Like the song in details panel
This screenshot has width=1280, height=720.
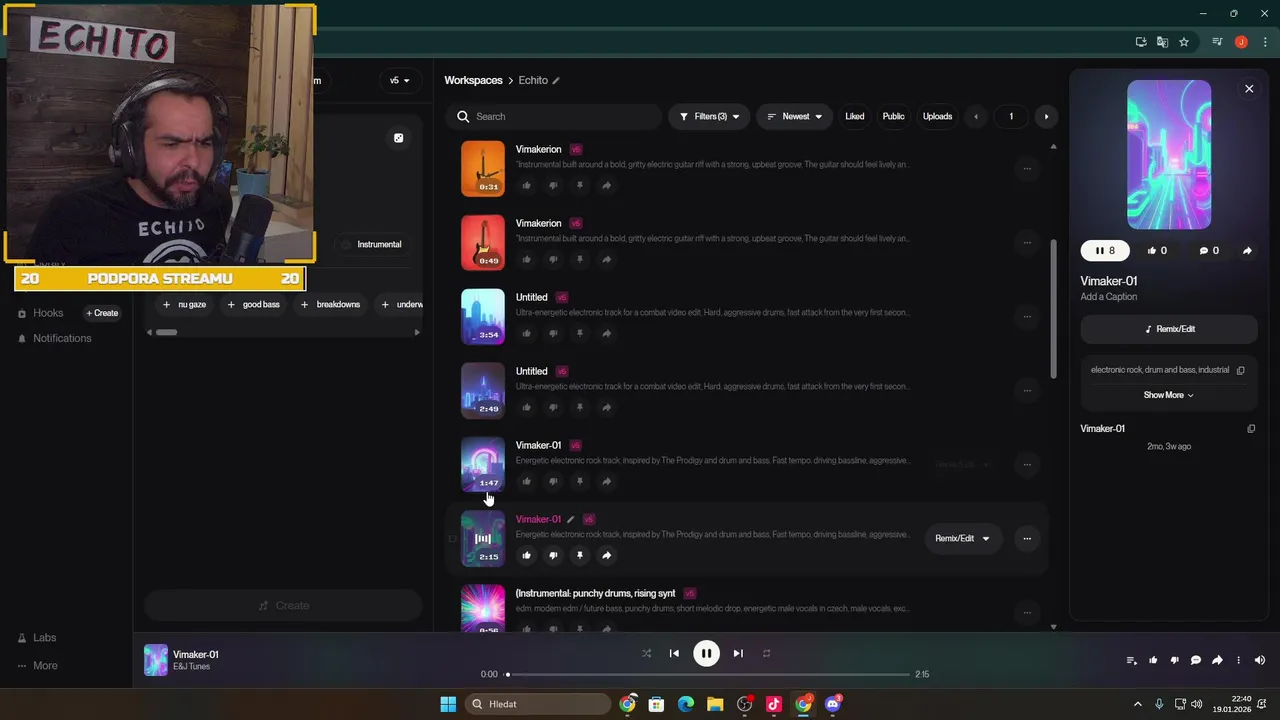1157,251
